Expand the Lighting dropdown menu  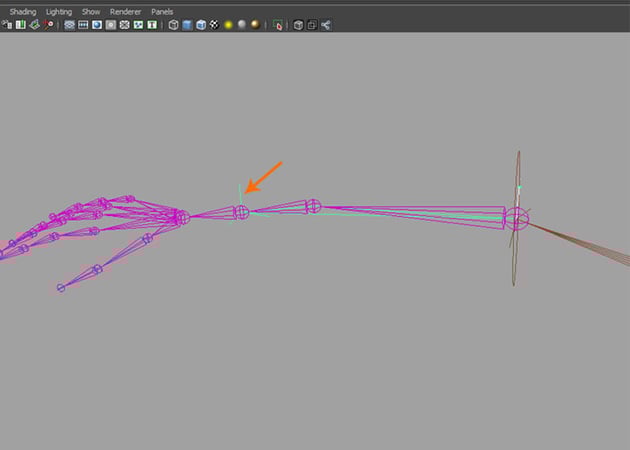pos(59,11)
